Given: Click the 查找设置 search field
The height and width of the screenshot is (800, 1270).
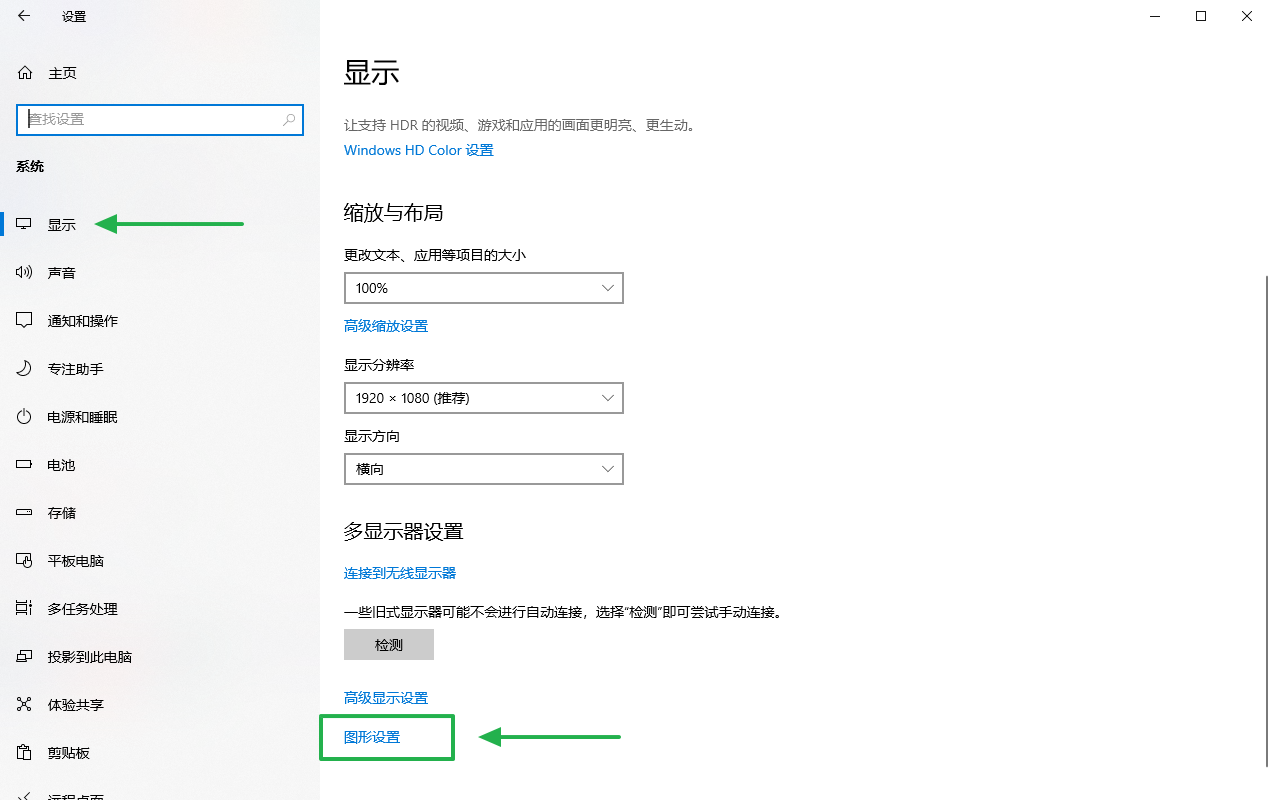Looking at the screenshot, I should point(160,119).
